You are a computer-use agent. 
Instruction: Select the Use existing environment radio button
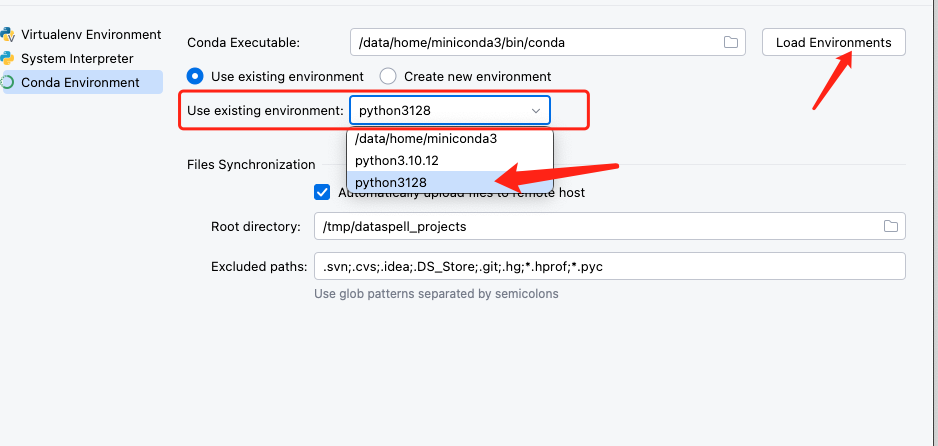[196, 76]
